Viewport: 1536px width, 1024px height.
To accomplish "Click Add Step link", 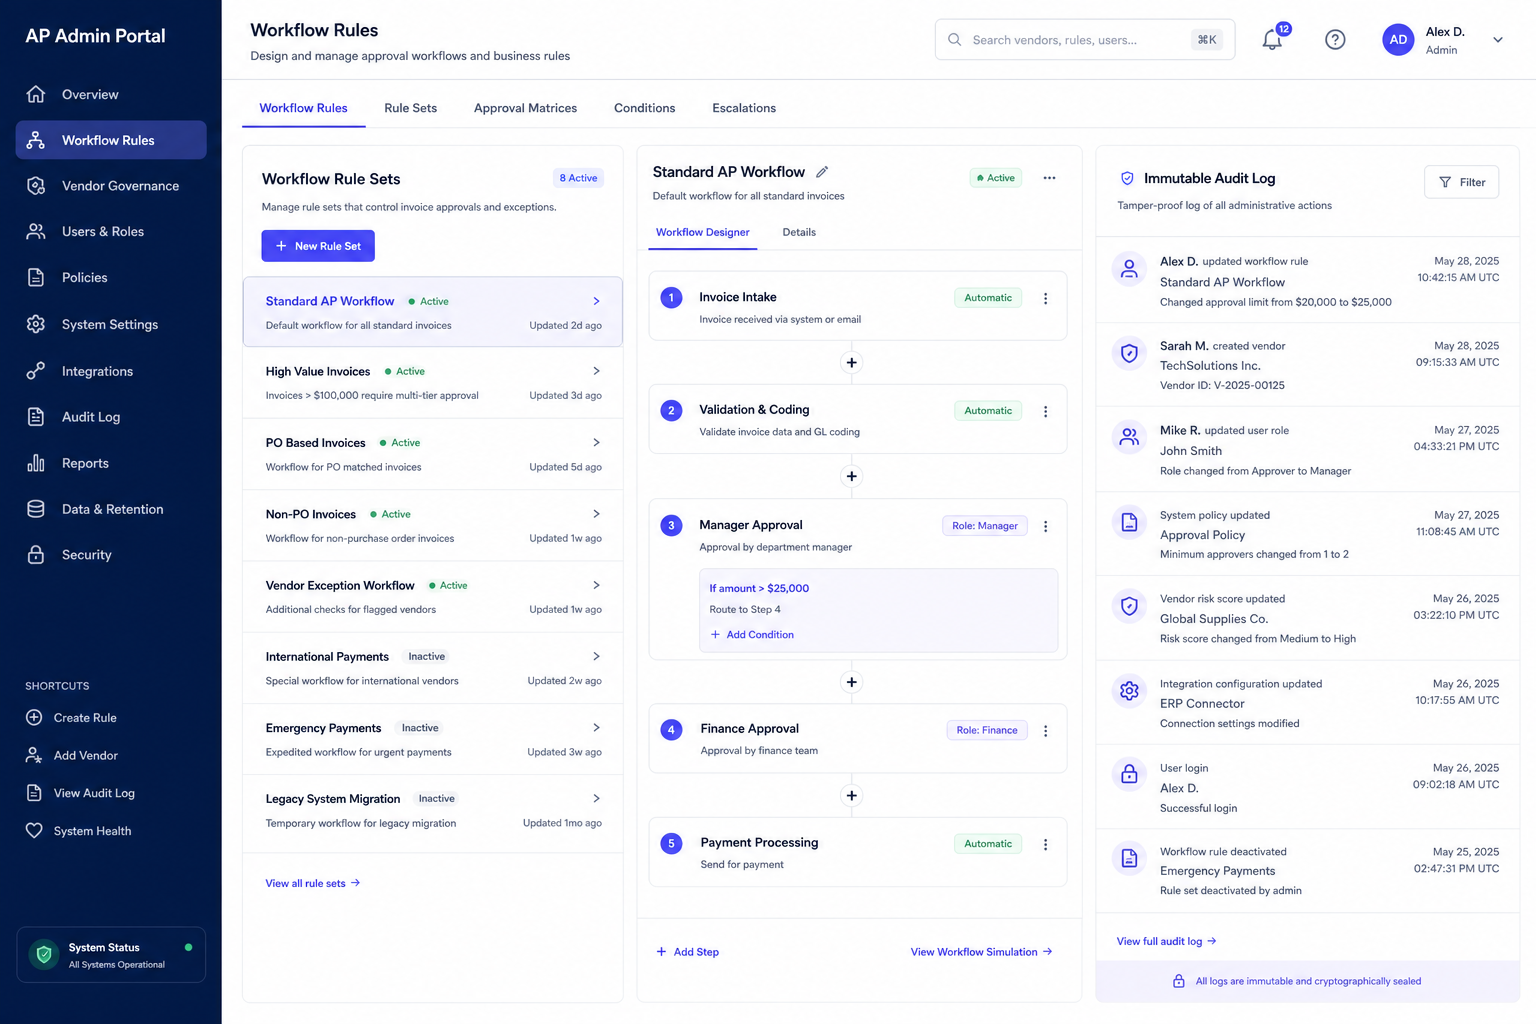I will tap(688, 952).
